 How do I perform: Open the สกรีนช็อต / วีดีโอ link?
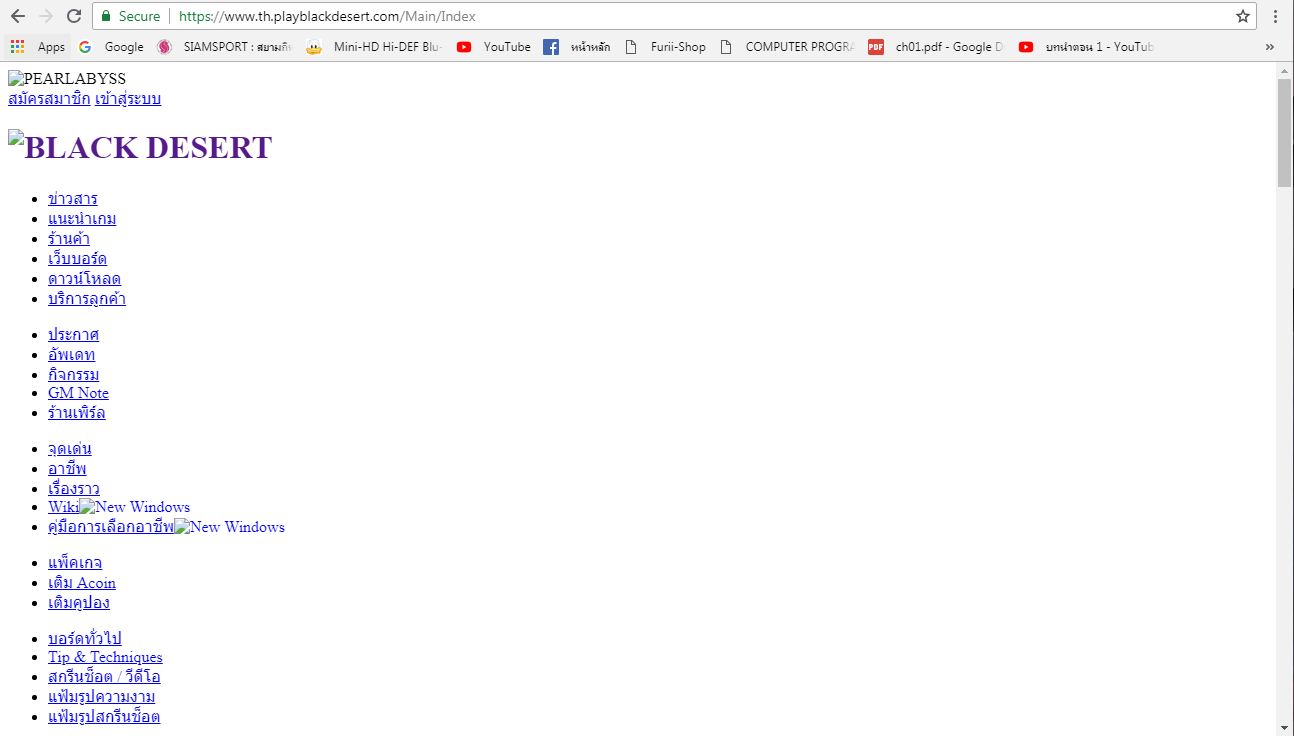[x=104, y=676]
